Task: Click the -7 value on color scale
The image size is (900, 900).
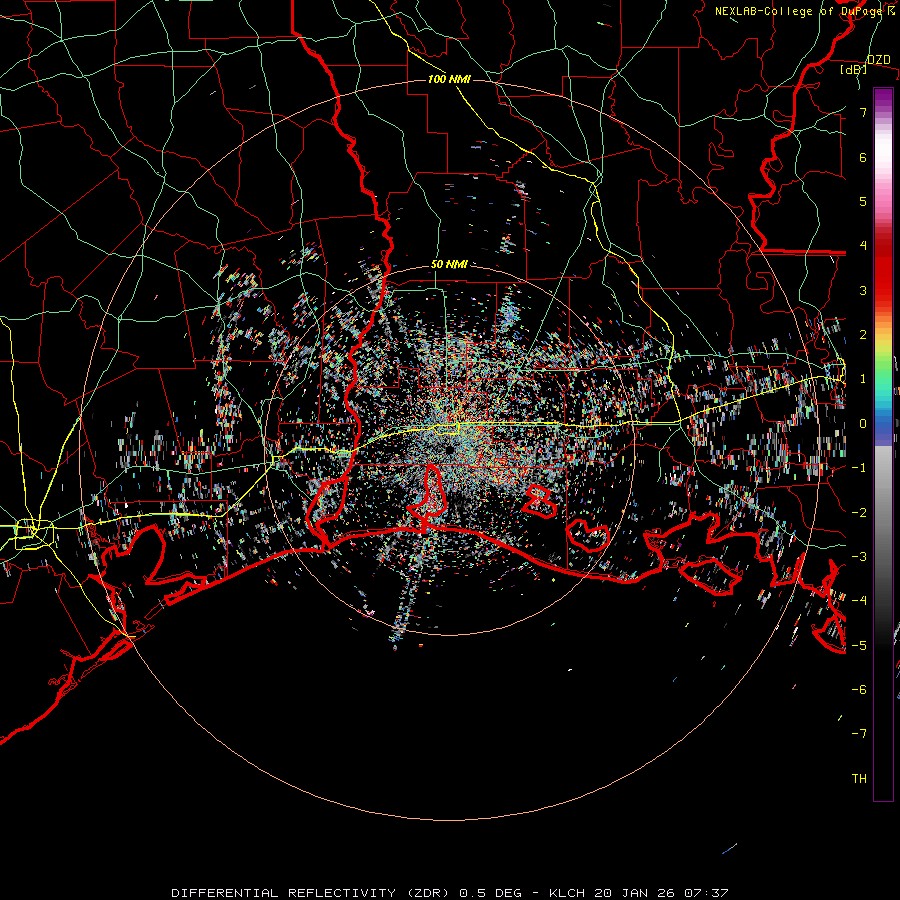Action: coord(859,734)
